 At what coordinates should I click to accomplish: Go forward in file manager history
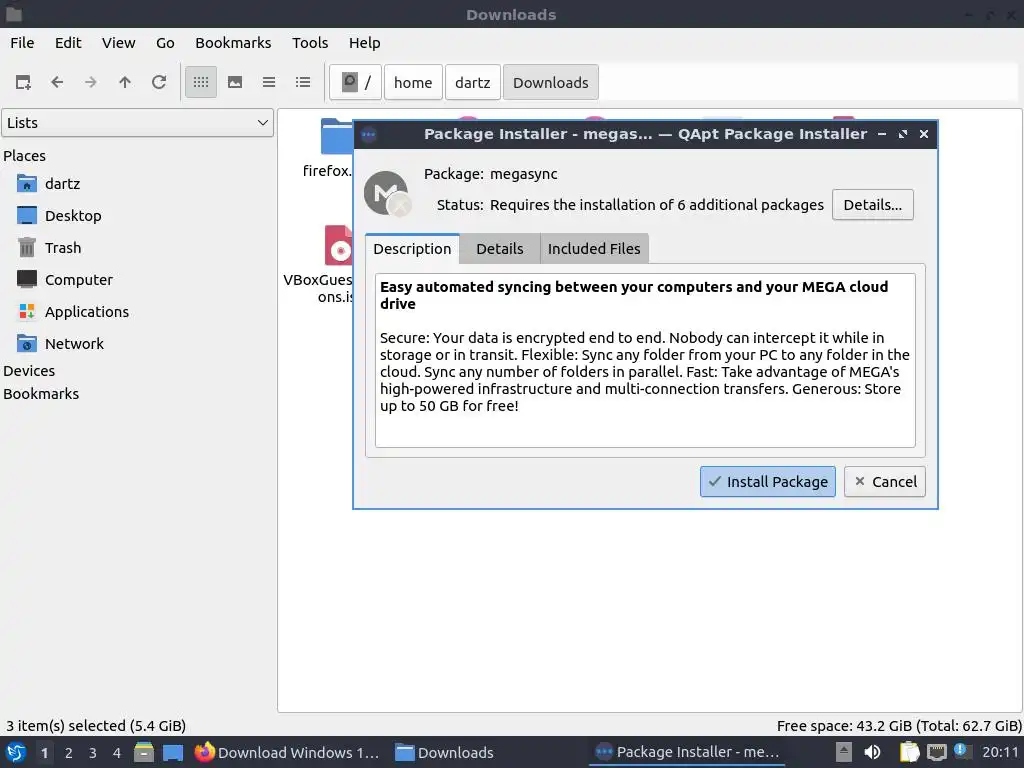point(91,82)
